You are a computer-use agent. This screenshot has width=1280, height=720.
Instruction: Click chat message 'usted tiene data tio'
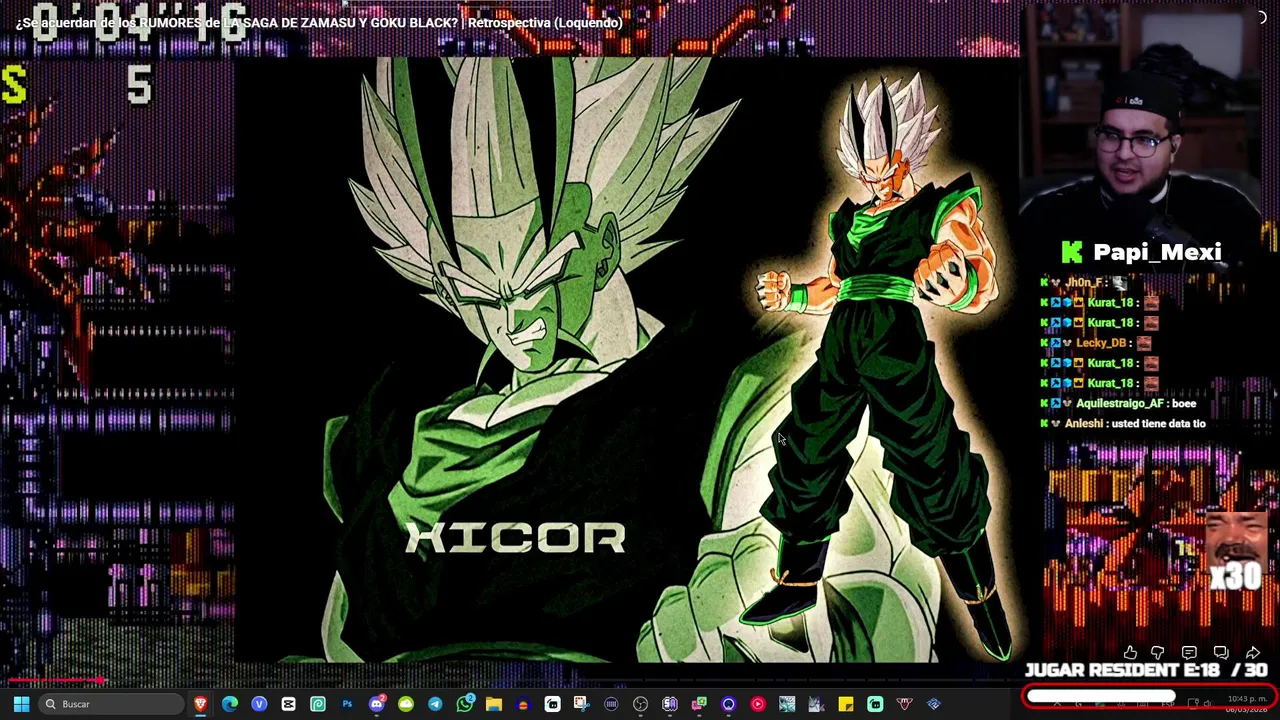pyautogui.click(x=1158, y=424)
